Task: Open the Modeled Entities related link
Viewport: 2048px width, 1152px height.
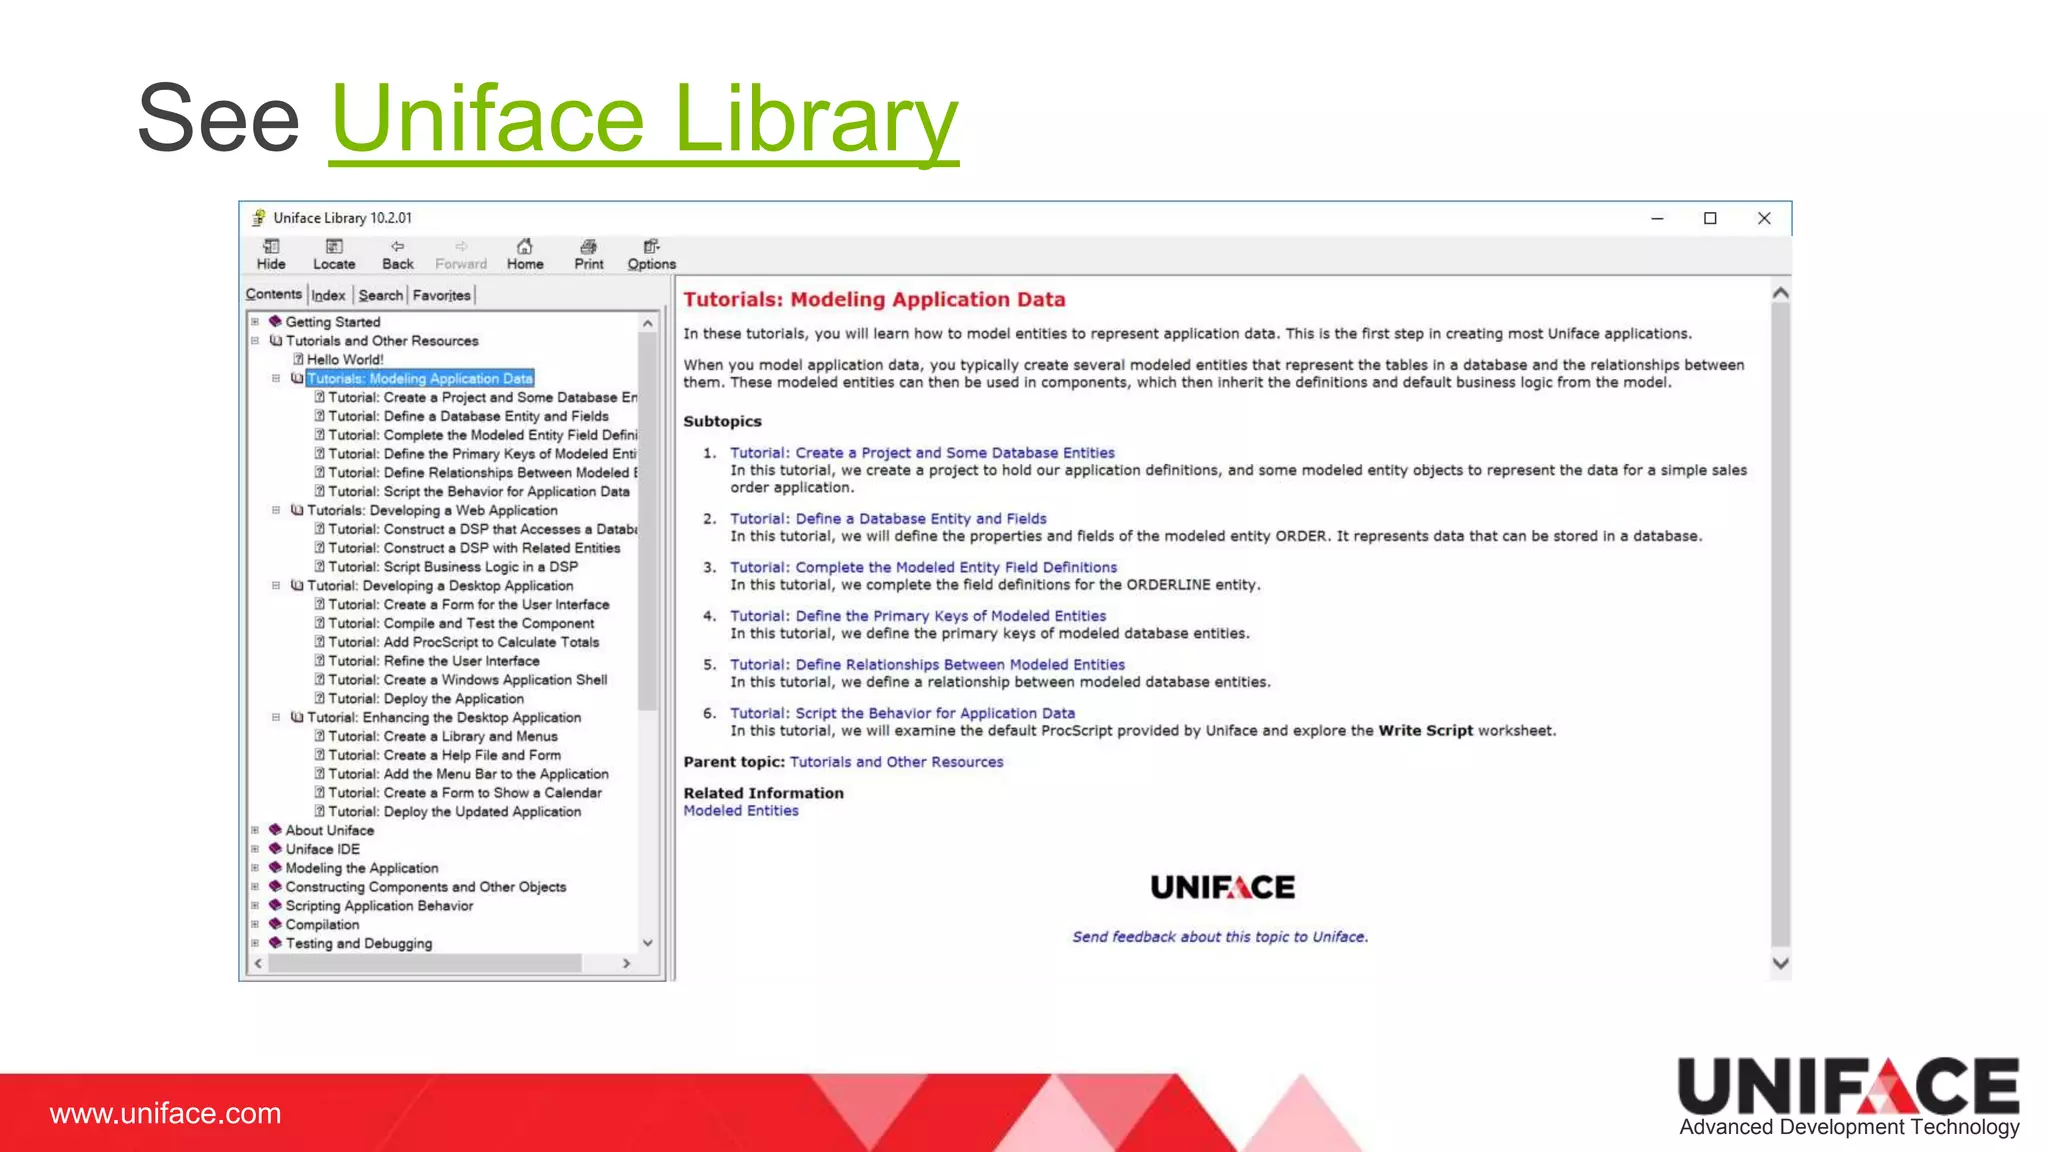Action: tap(741, 811)
